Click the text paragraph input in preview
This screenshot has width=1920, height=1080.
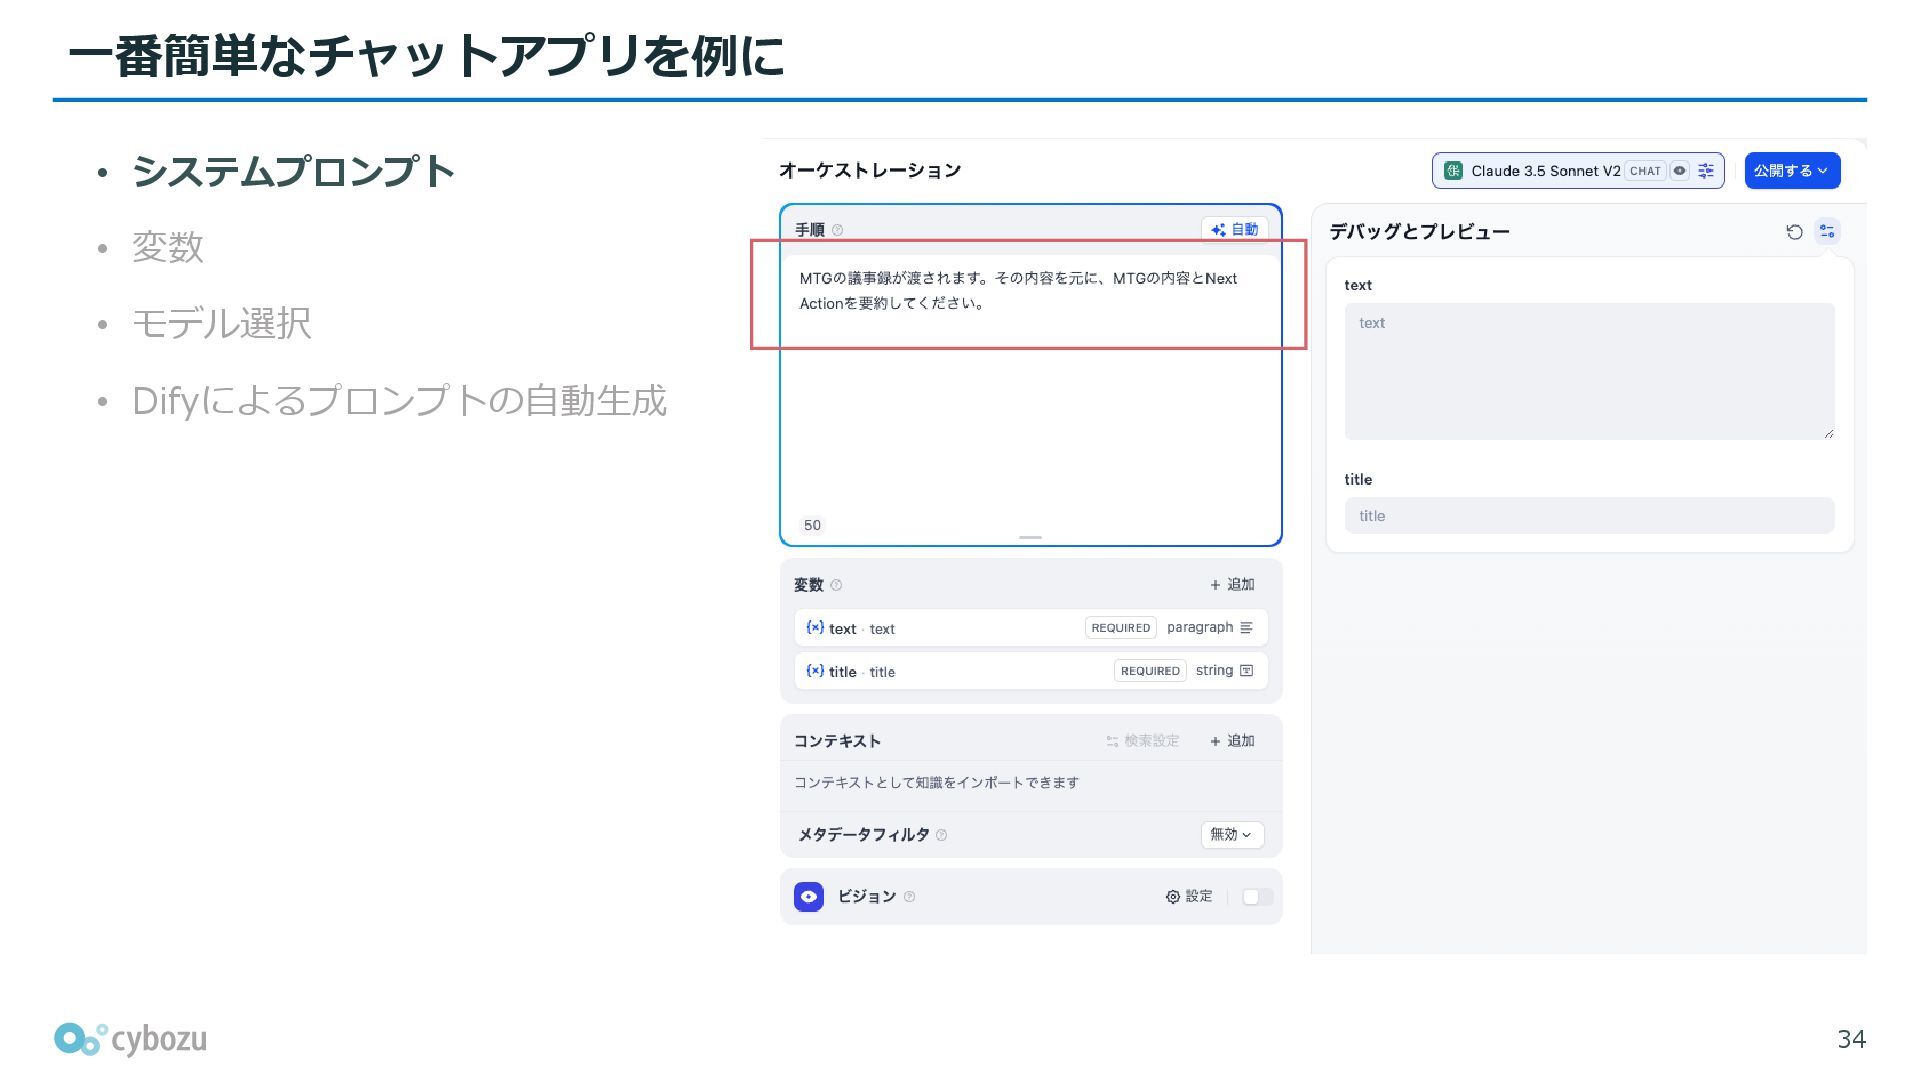point(1589,371)
